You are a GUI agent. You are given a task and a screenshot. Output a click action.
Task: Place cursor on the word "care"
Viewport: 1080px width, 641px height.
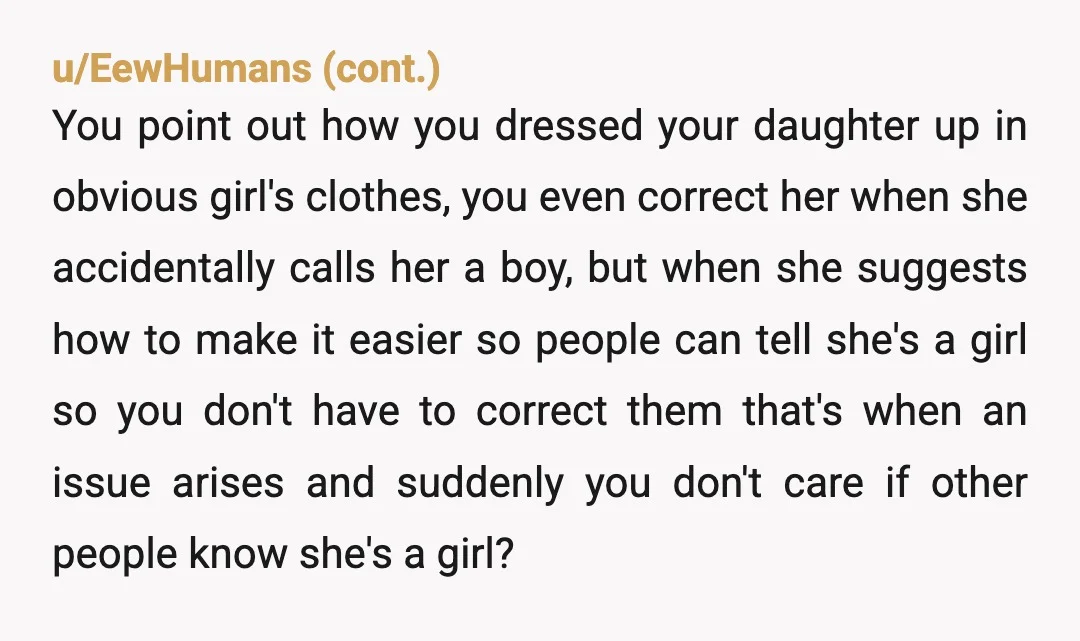[824, 483]
